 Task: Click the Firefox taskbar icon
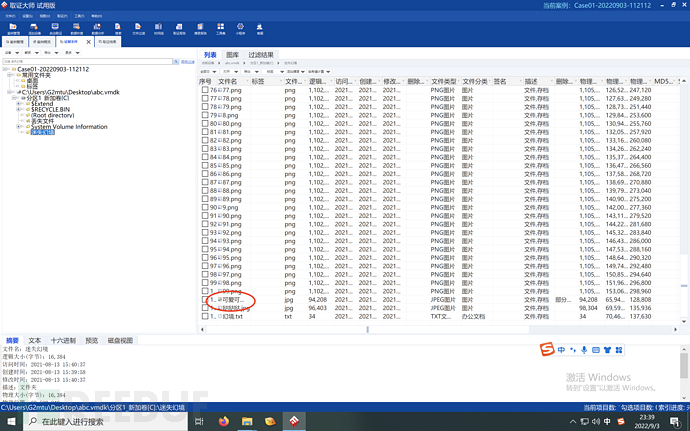coord(224,421)
